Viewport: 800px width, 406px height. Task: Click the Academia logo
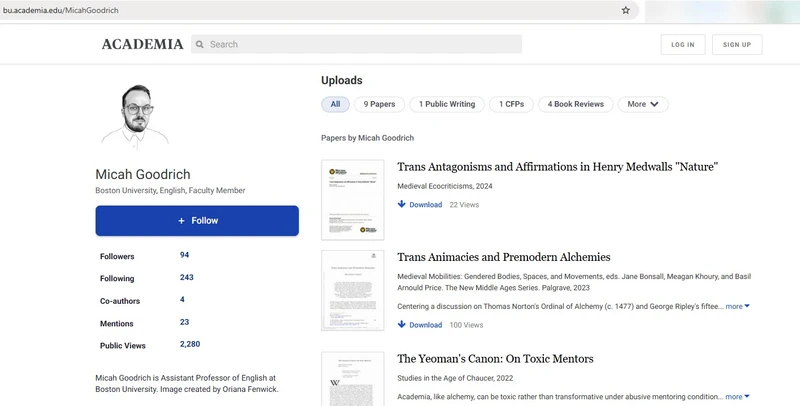click(x=142, y=44)
